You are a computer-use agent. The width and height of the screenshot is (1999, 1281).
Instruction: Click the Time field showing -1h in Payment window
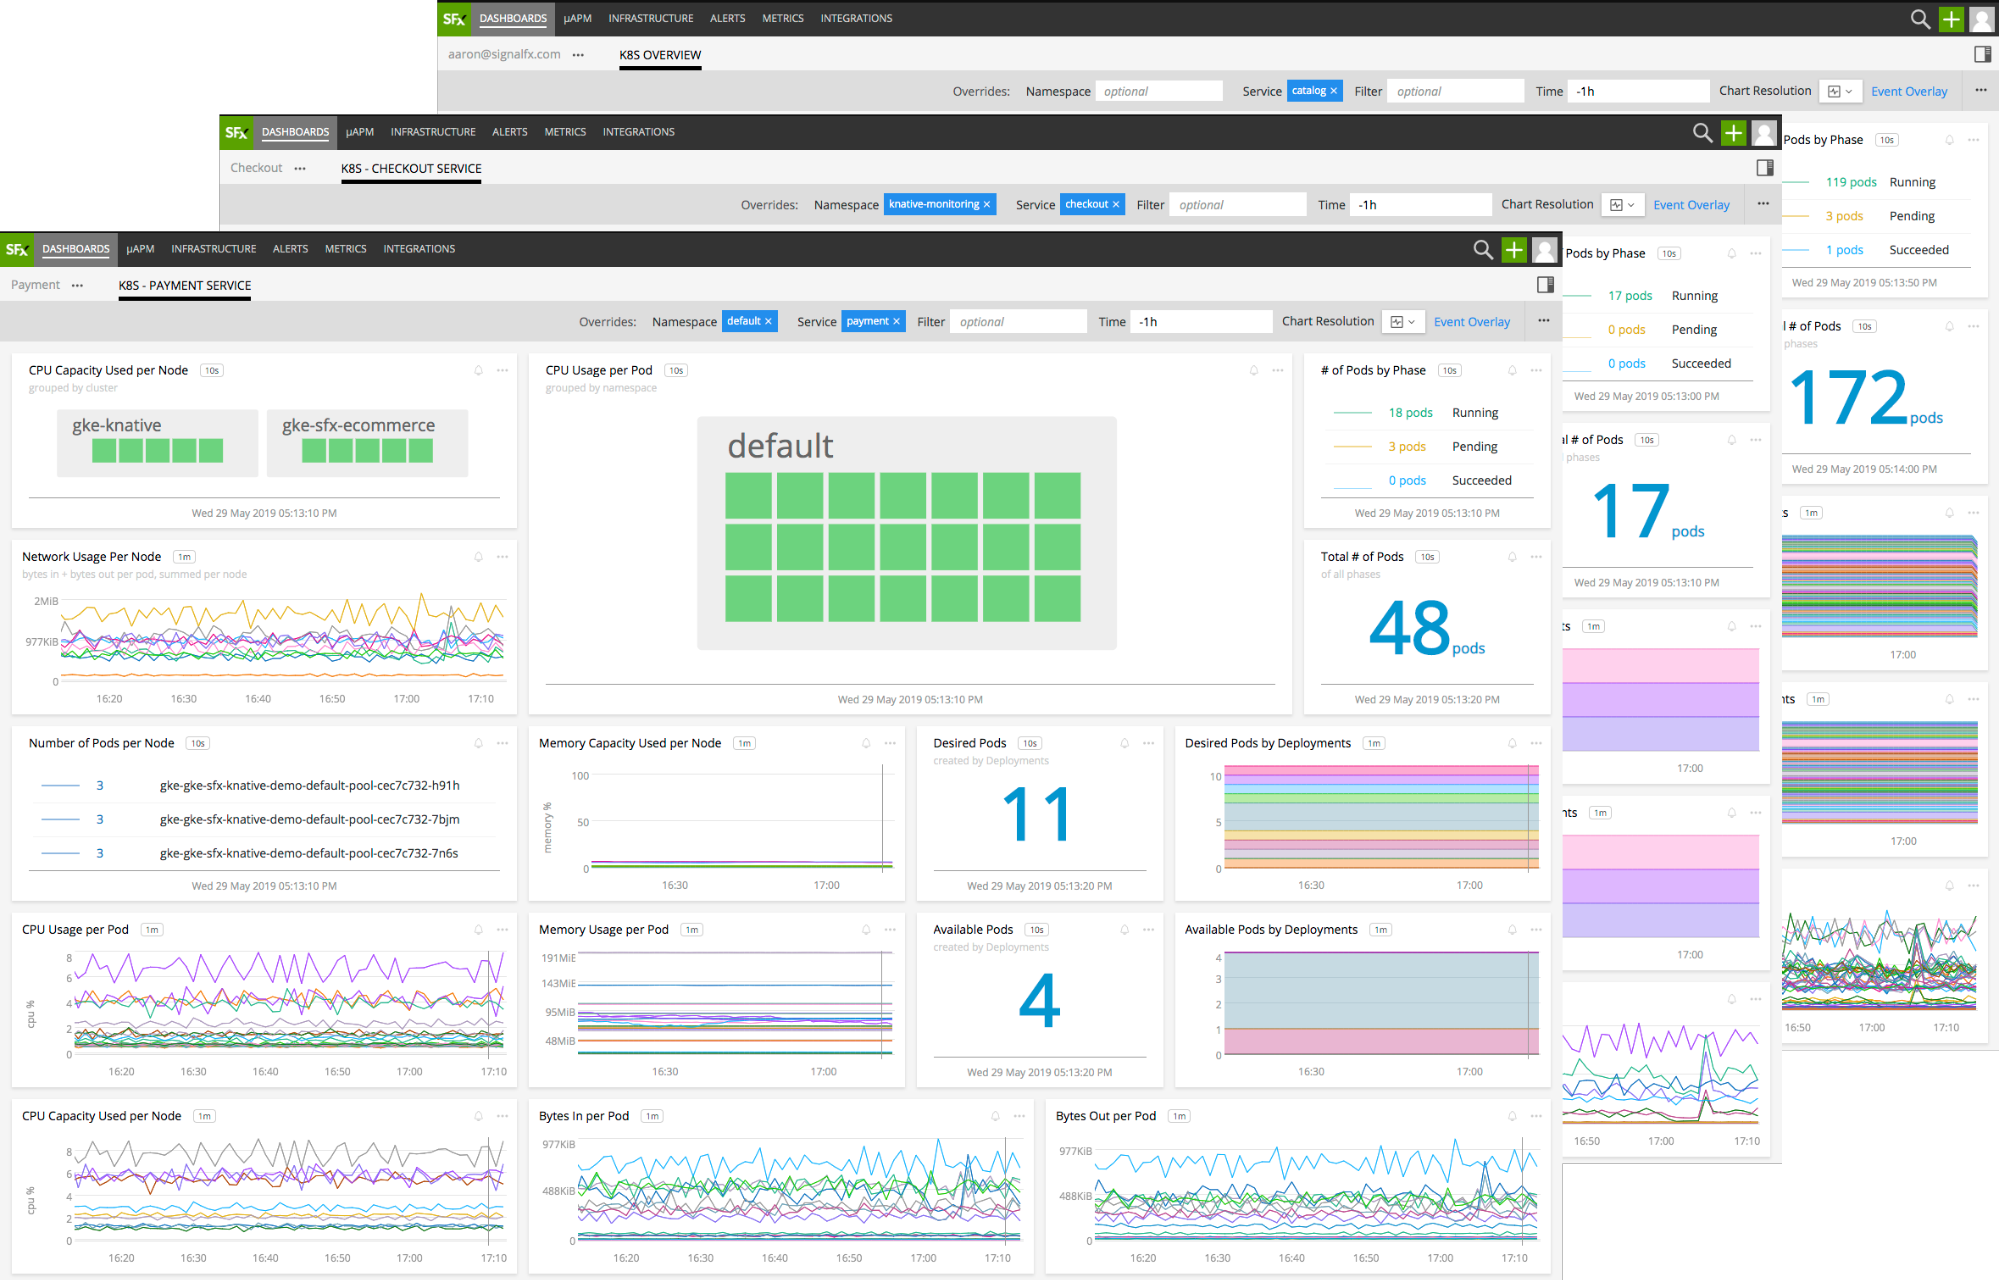[x=1200, y=322]
